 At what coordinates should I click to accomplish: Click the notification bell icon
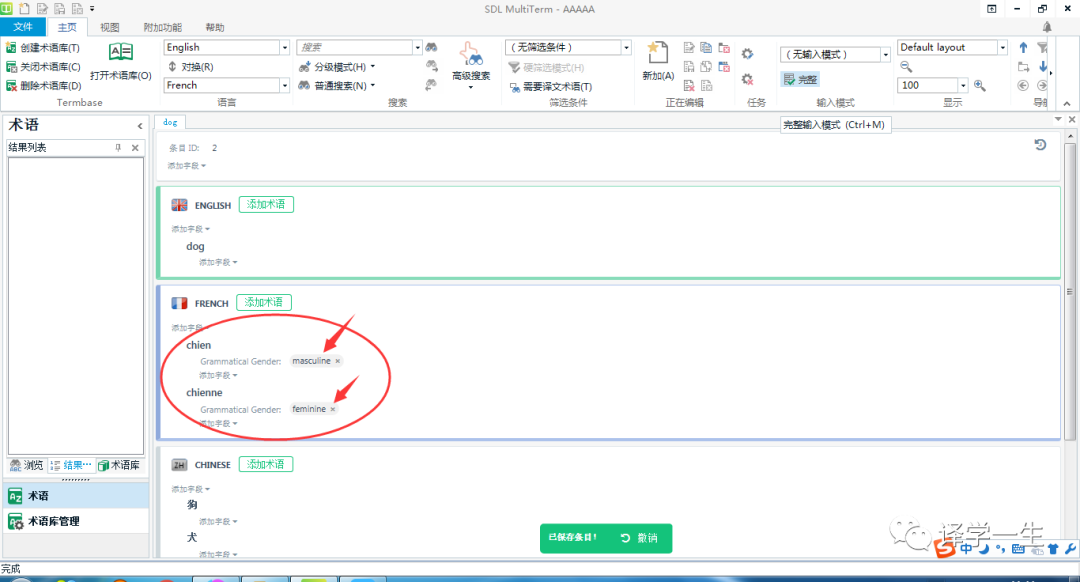coord(1047,27)
